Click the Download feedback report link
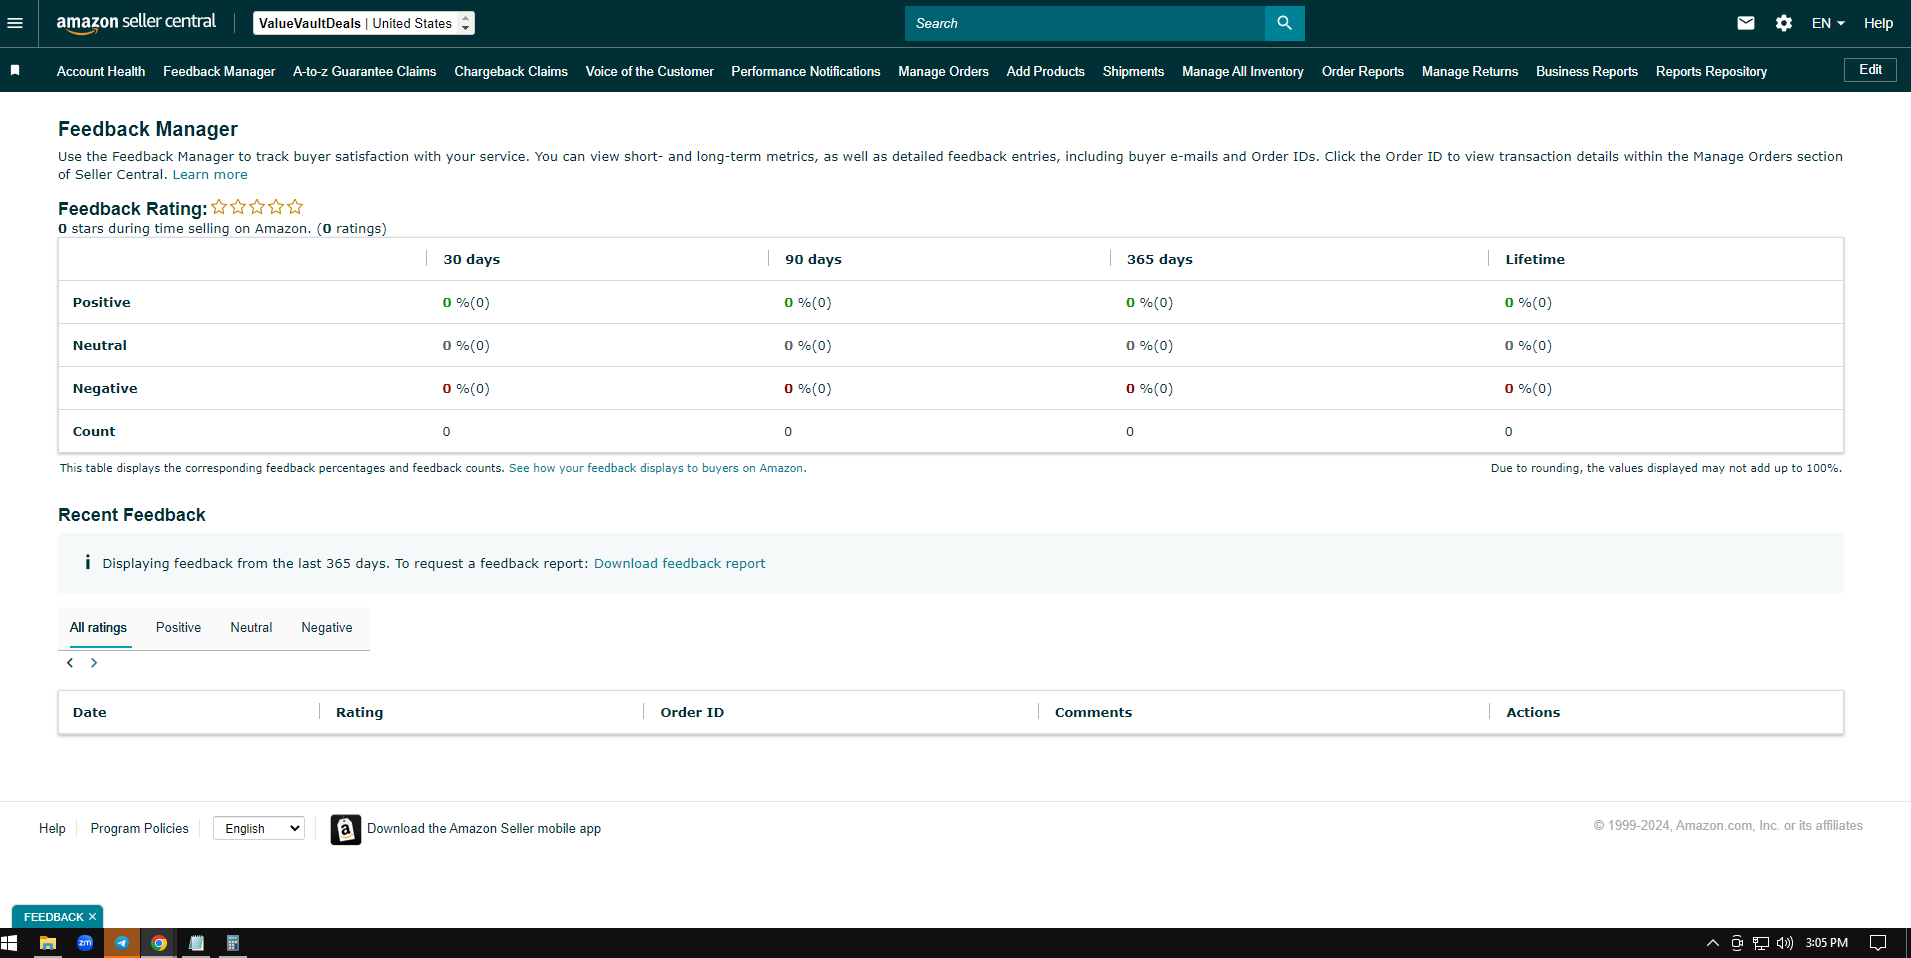Viewport: 1911px width, 958px height. click(x=680, y=563)
